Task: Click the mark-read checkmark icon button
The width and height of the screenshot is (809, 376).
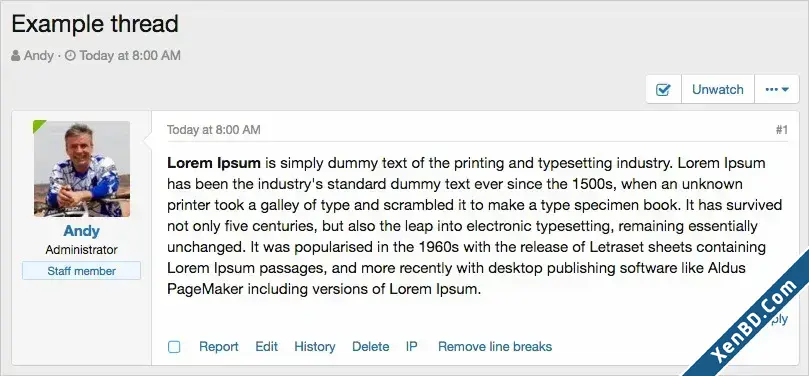Action: click(664, 89)
